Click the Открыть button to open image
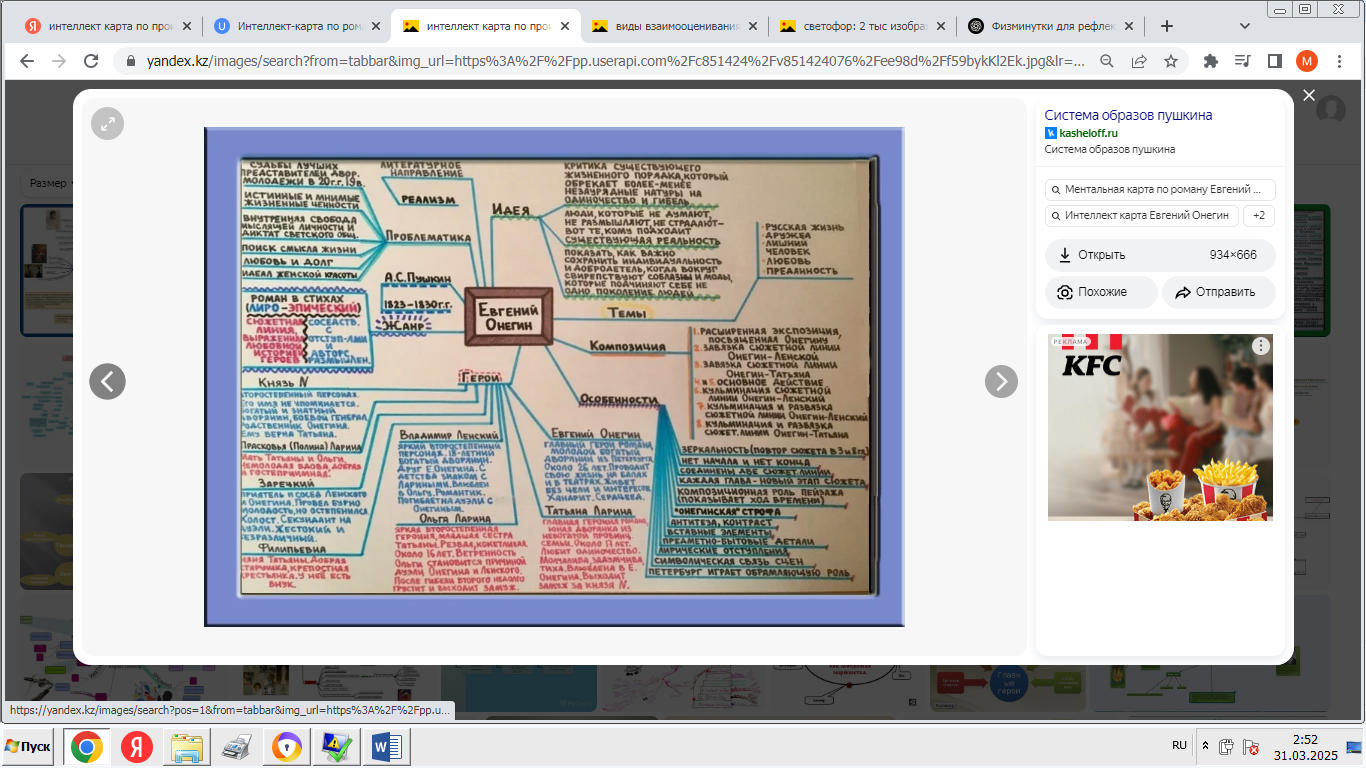1366x768 pixels. 1160,255
